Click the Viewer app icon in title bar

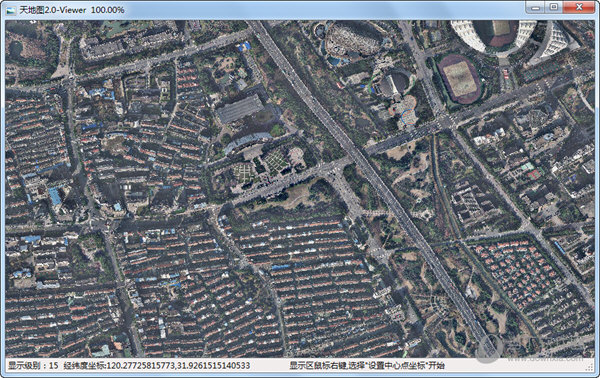click(x=11, y=10)
